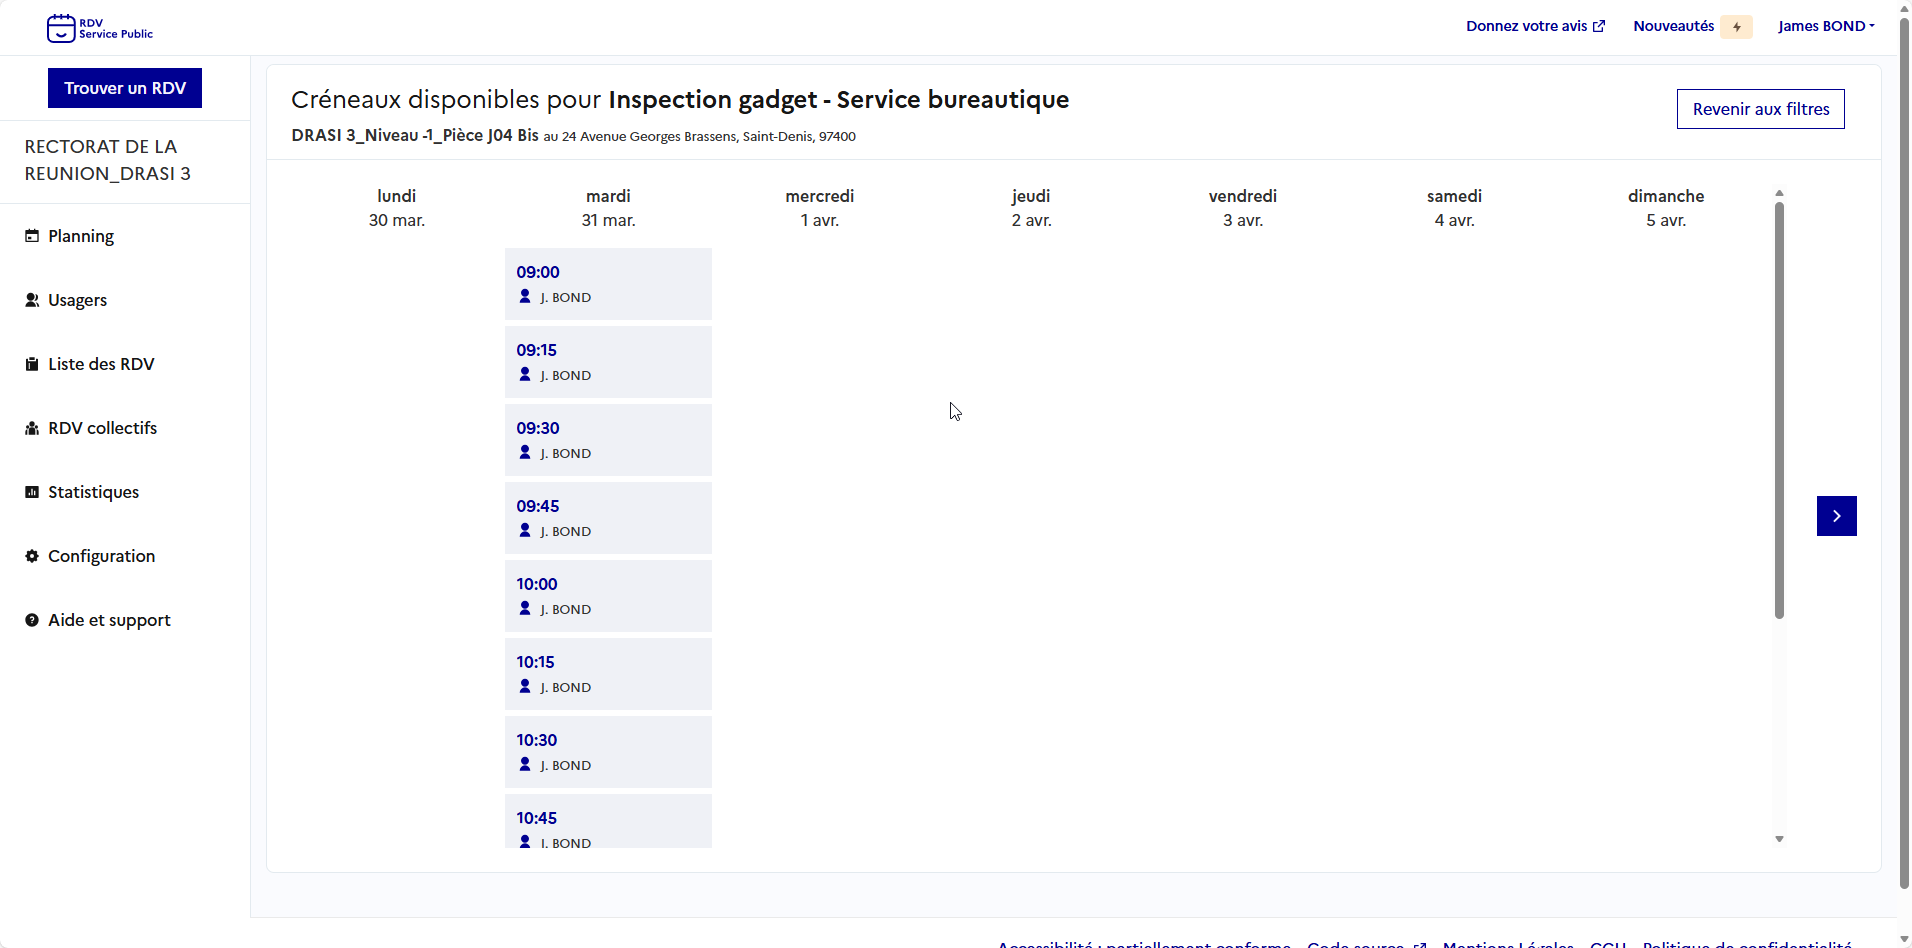The width and height of the screenshot is (1912, 948).
Task: Open the James BOND account dropdown
Action: coord(1826,26)
